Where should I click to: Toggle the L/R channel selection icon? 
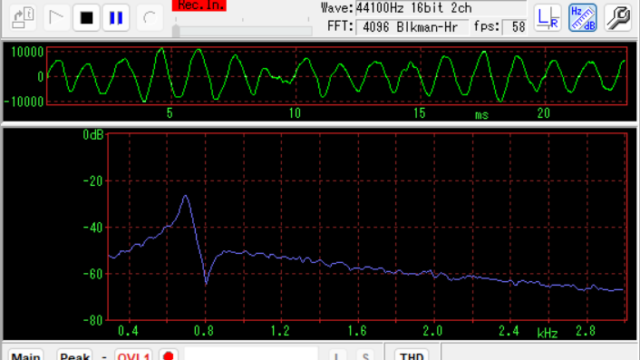548,18
